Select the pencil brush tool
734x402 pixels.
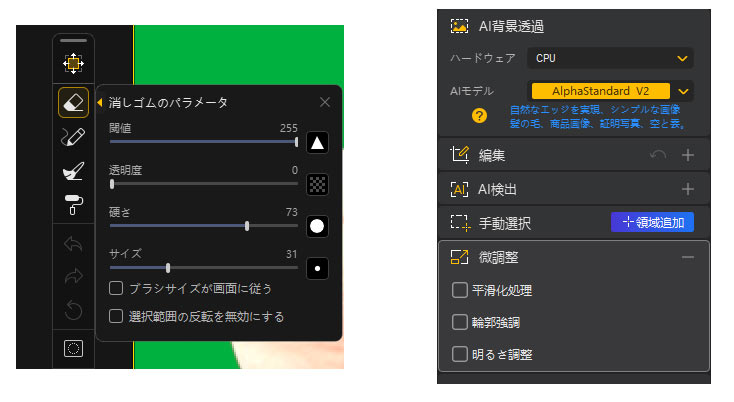tap(73, 137)
